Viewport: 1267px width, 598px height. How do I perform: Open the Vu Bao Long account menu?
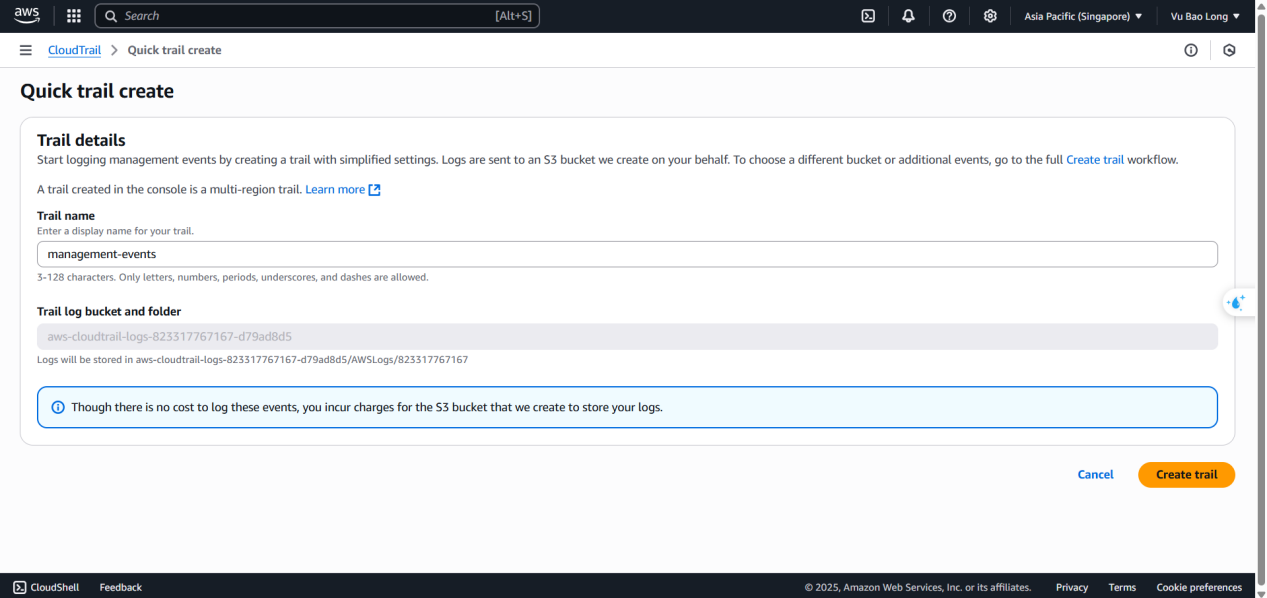pos(1205,16)
